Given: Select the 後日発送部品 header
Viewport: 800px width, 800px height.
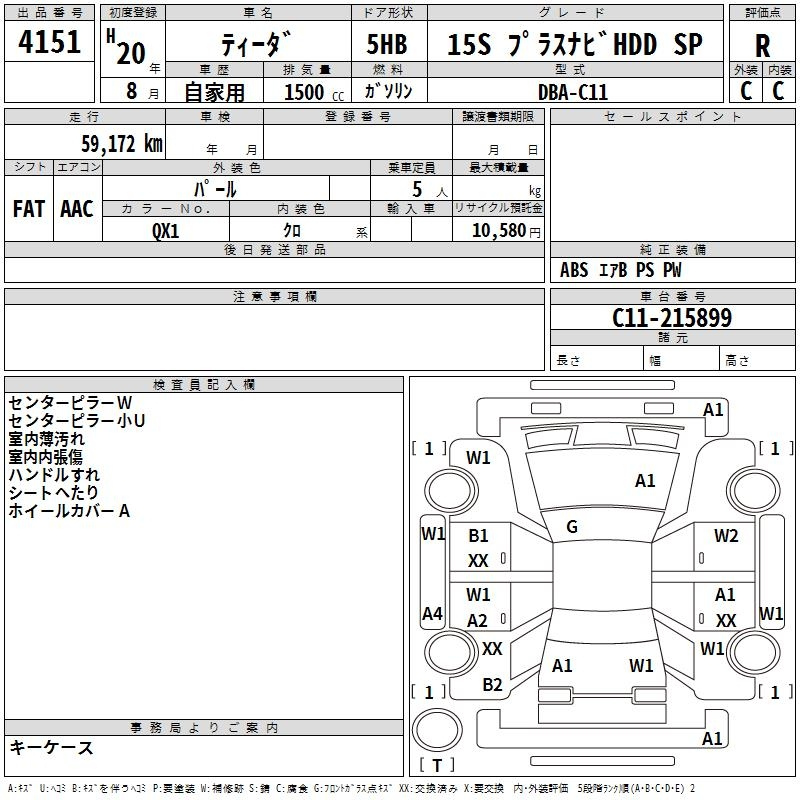Looking at the screenshot, I should tap(274, 249).
